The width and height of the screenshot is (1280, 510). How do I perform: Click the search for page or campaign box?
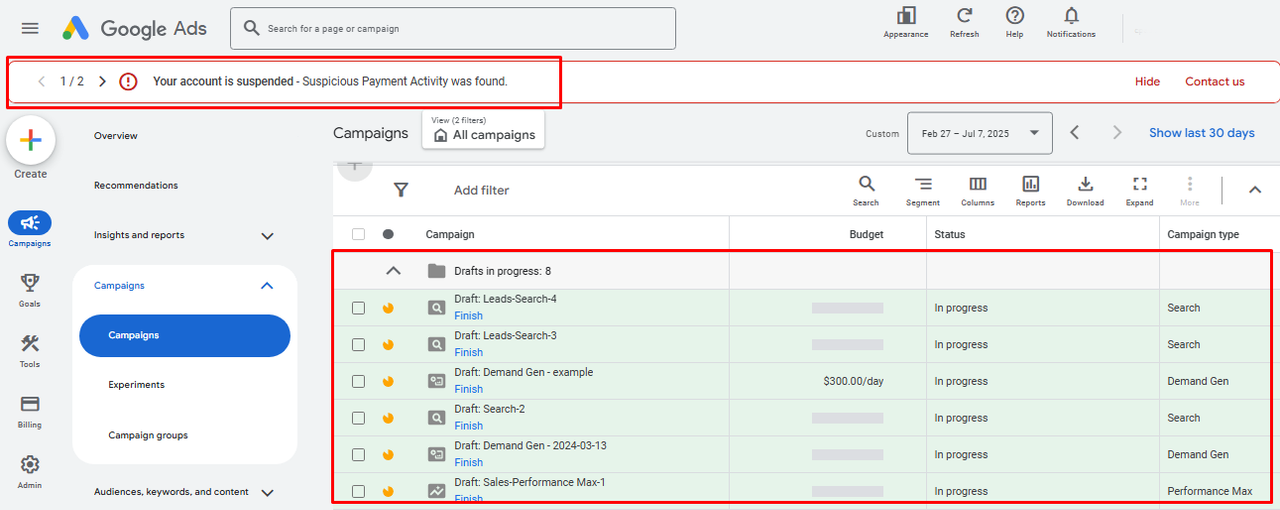[453, 28]
